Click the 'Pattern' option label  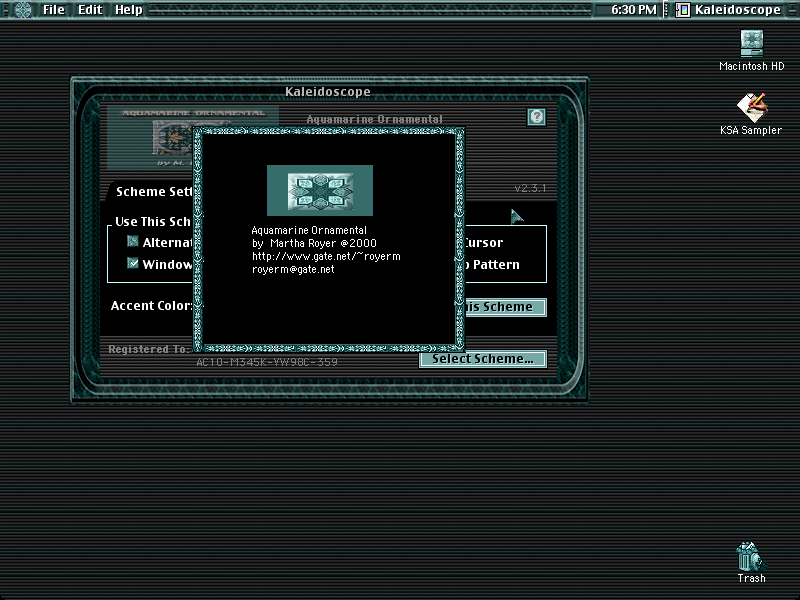[x=496, y=265]
